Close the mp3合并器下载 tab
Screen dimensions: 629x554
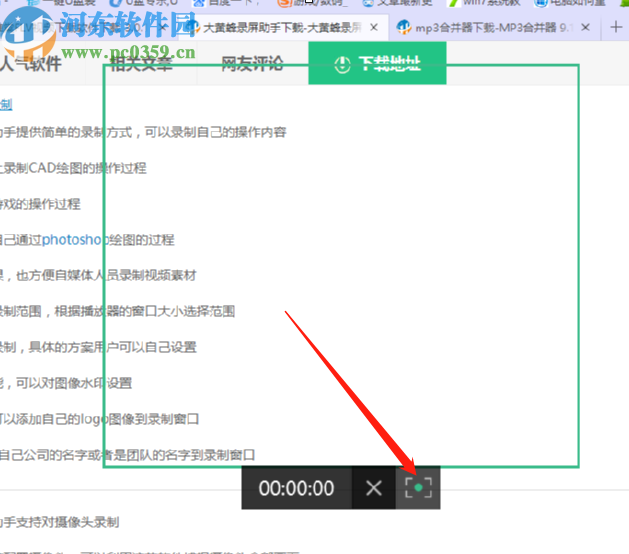point(585,27)
